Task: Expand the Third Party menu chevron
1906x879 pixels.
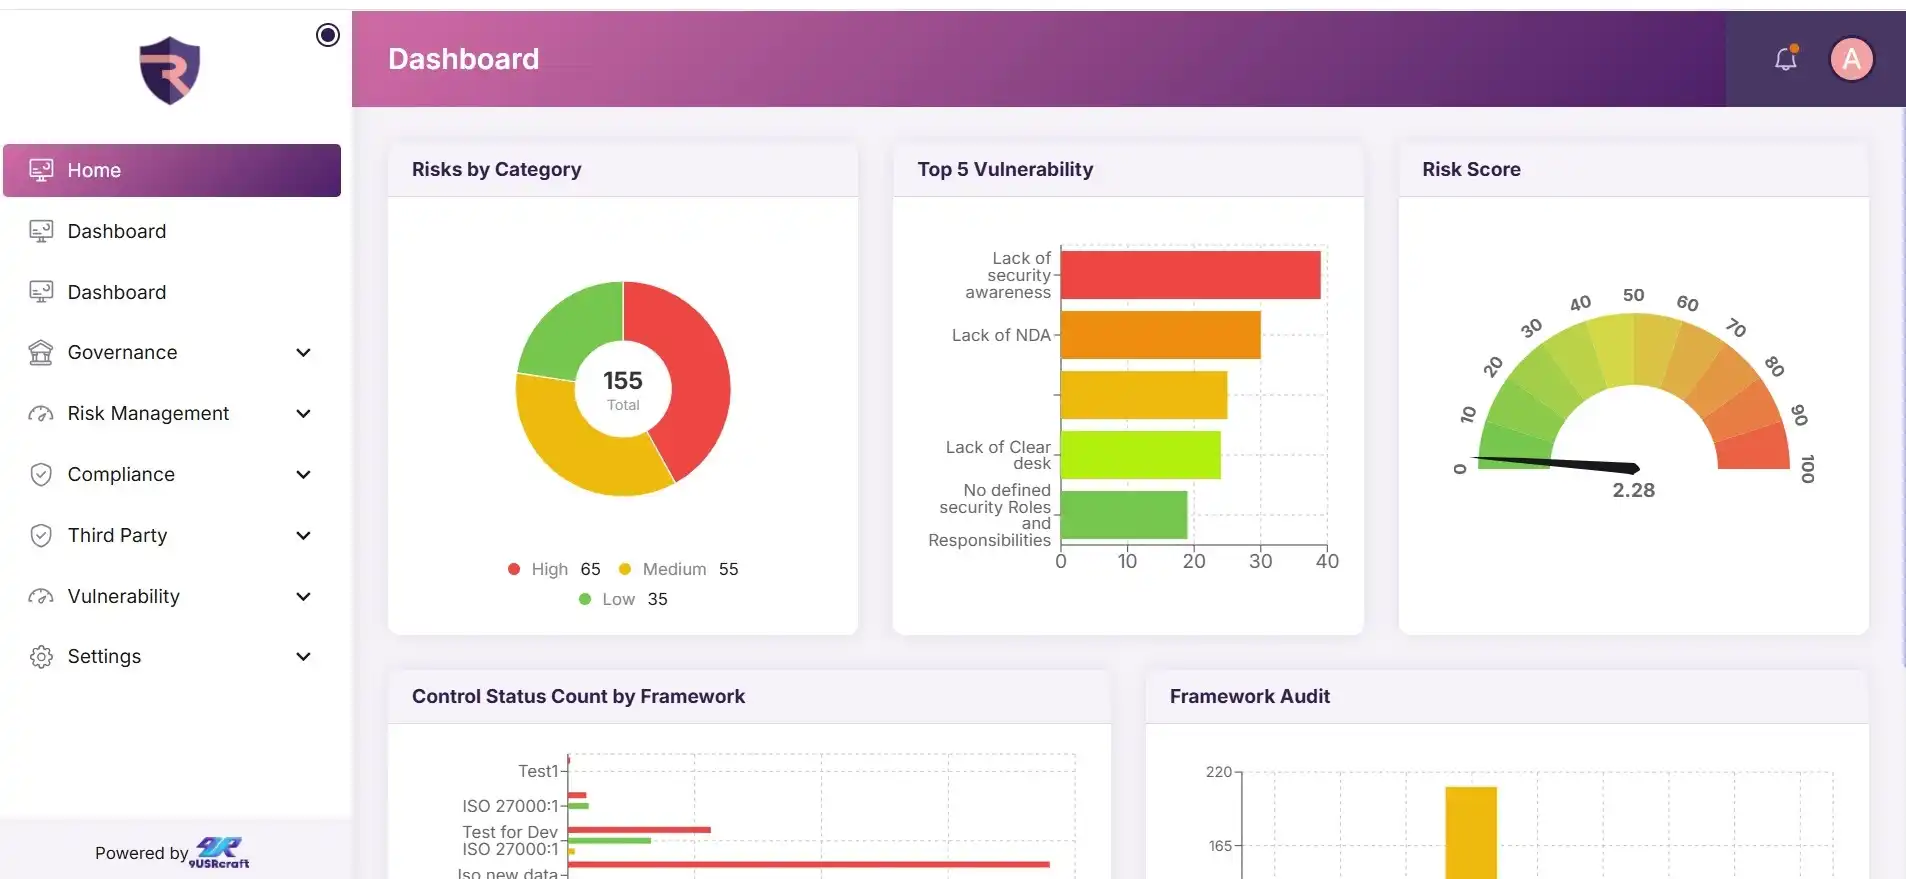Action: (304, 535)
